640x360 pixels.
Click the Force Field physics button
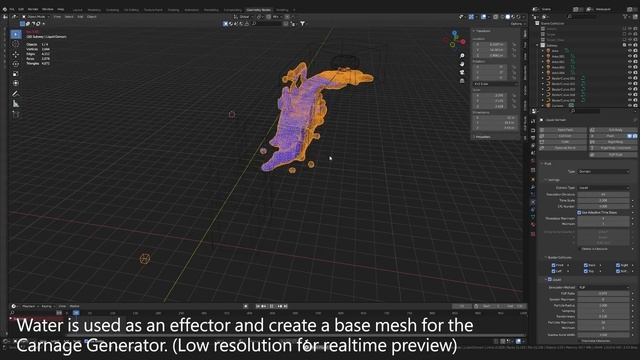562,130
